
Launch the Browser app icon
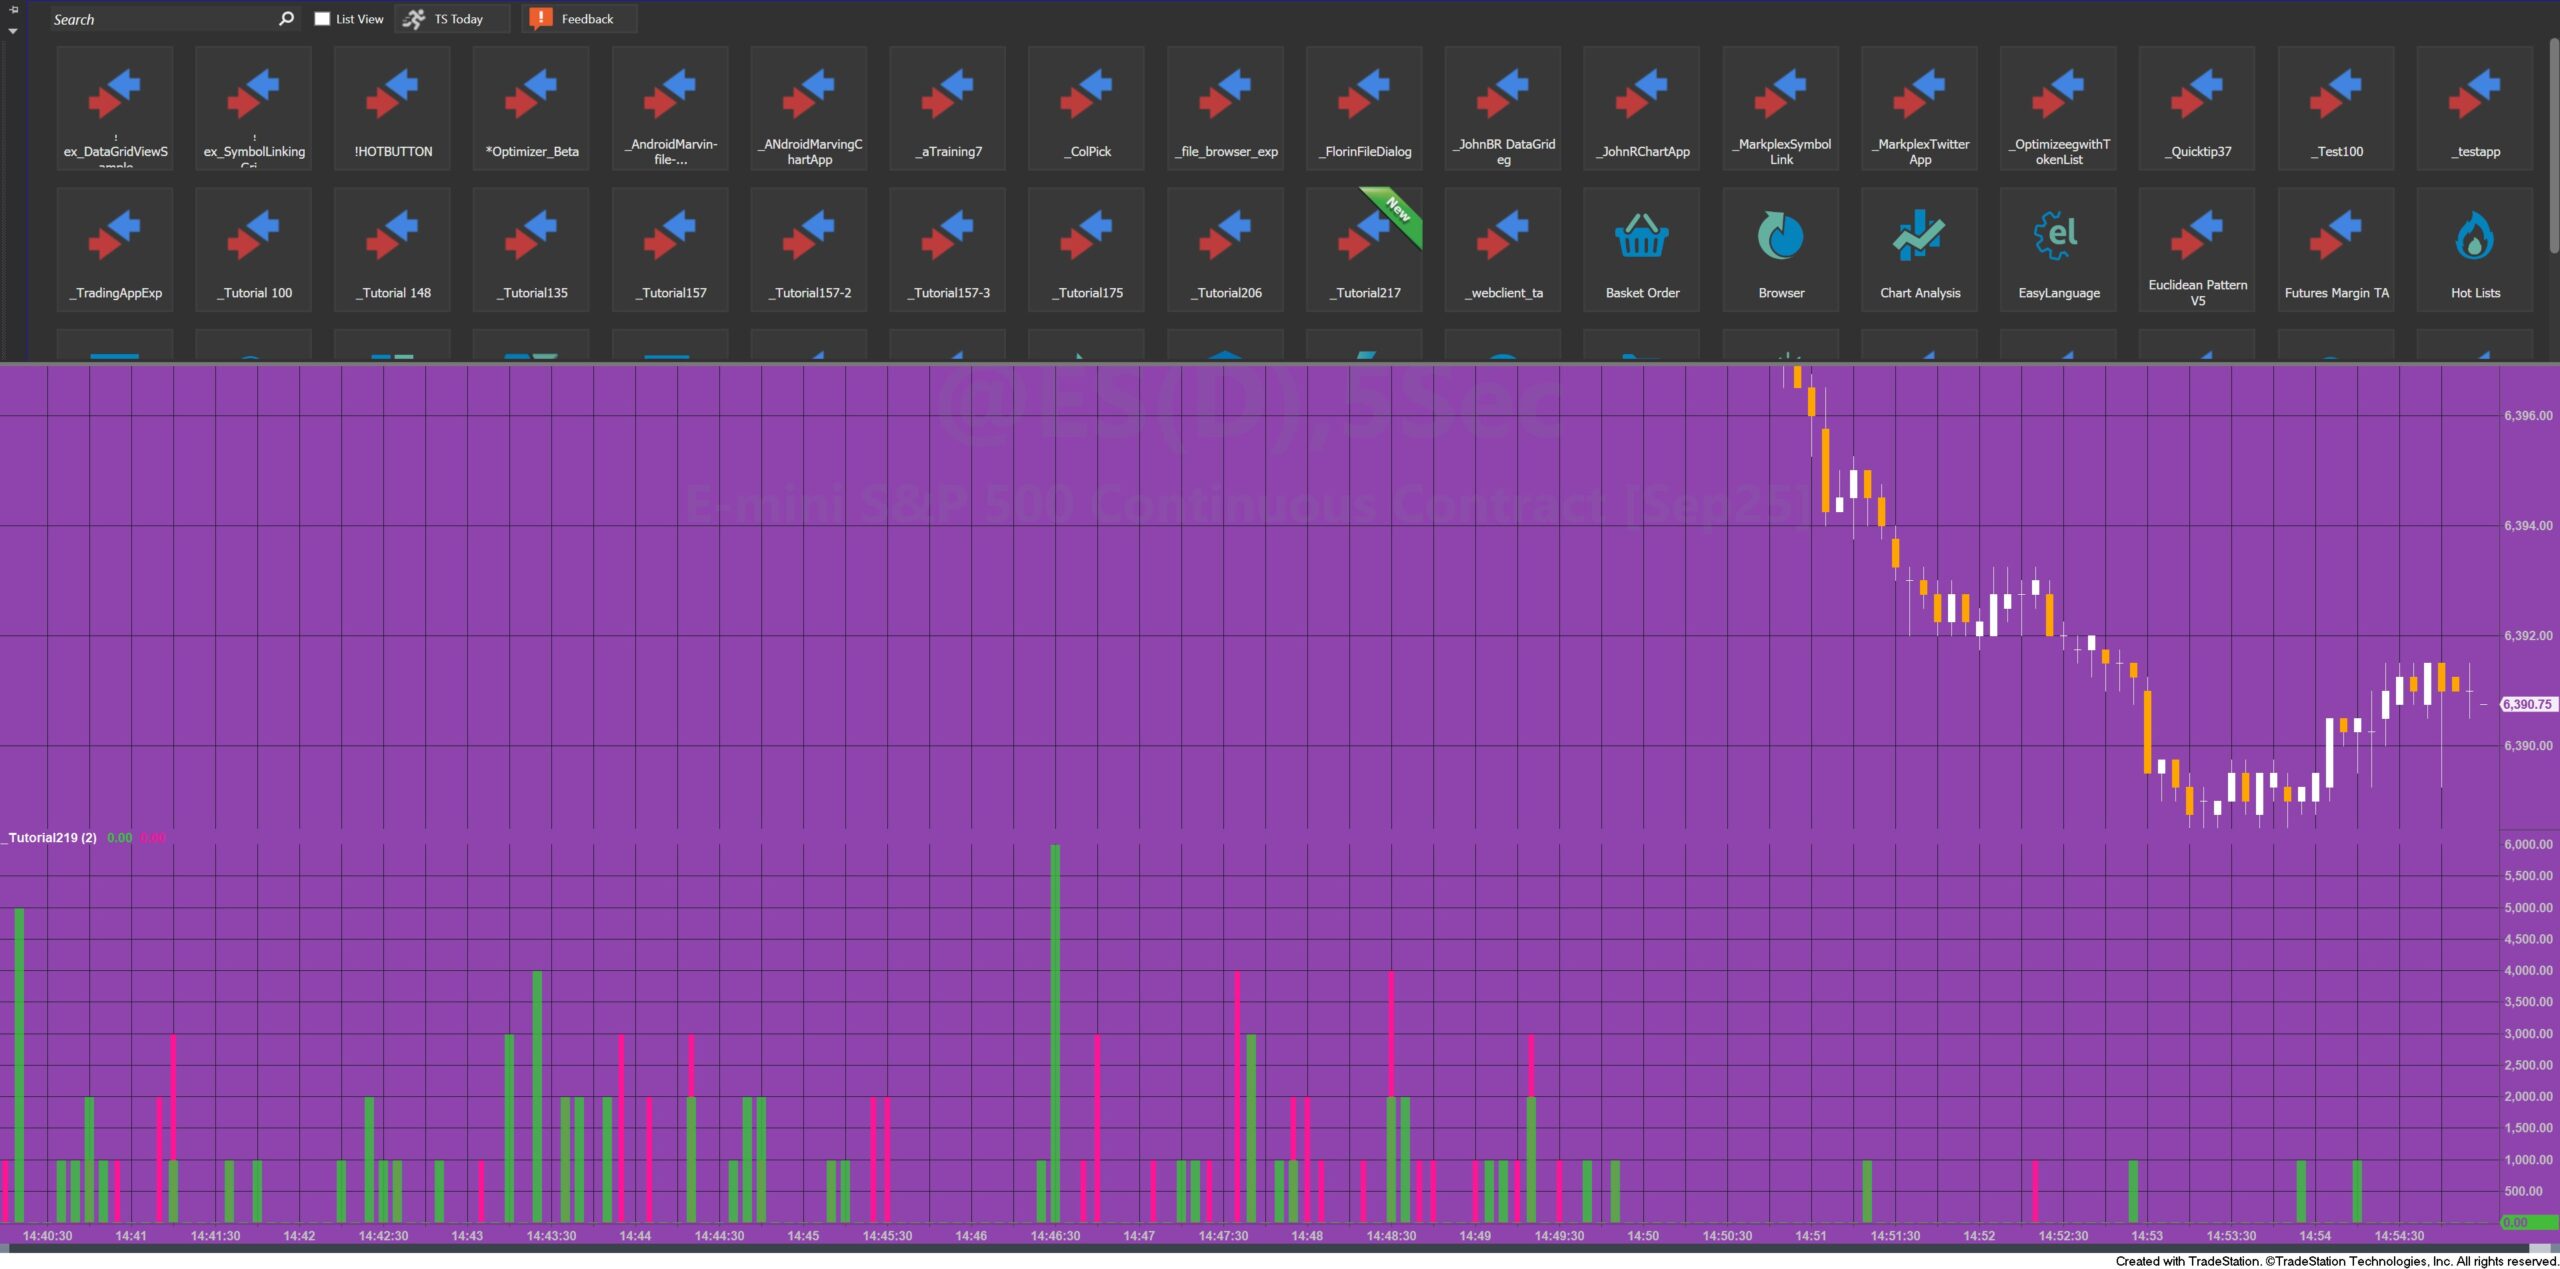[x=1780, y=249]
